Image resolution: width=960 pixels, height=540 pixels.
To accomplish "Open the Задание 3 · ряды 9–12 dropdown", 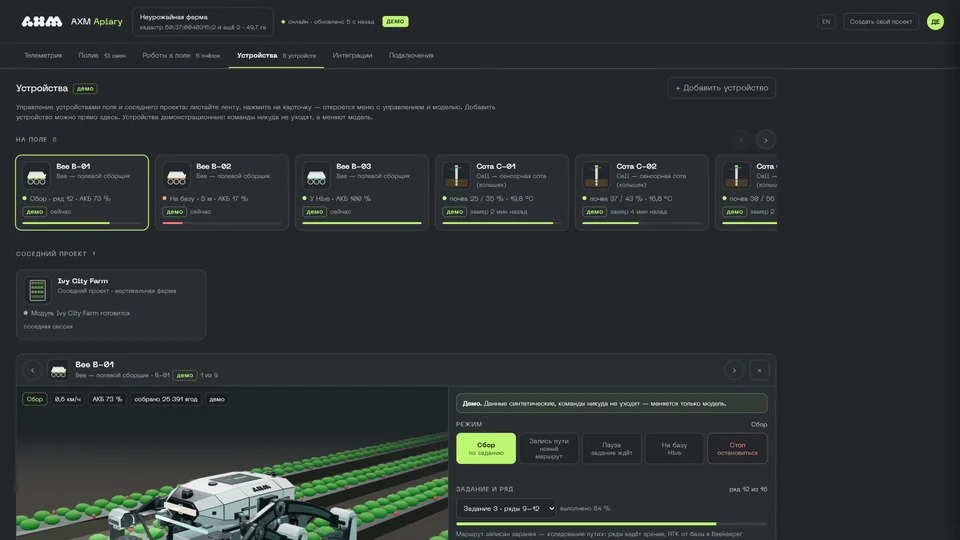I will click(506, 508).
